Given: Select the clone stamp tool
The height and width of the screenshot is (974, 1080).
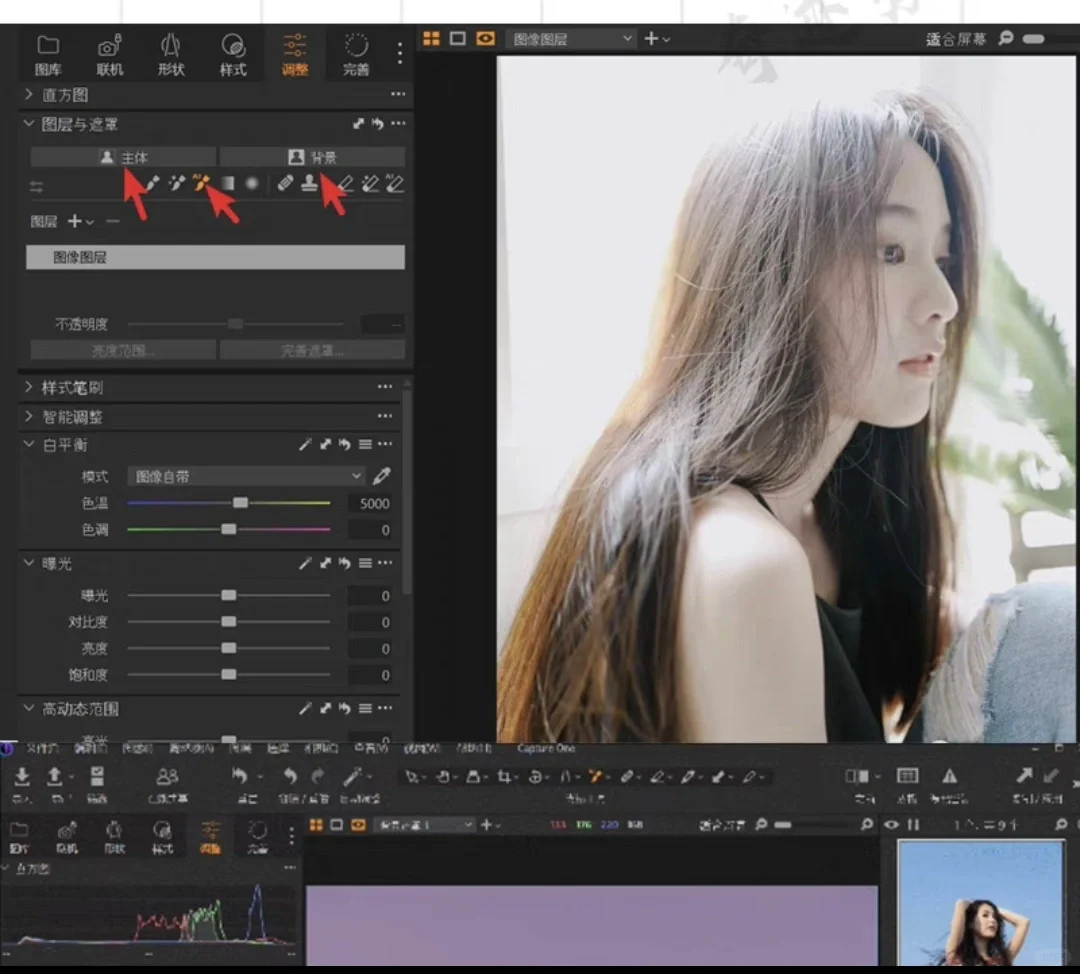Looking at the screenshot, I should pyautogui.click(x=310, y=183).
